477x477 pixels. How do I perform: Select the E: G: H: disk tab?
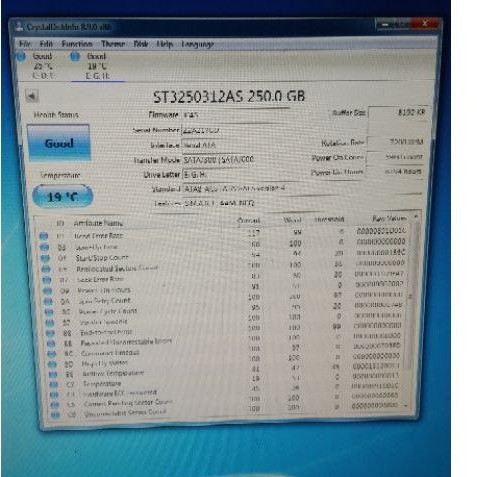[x=98, y=66]
